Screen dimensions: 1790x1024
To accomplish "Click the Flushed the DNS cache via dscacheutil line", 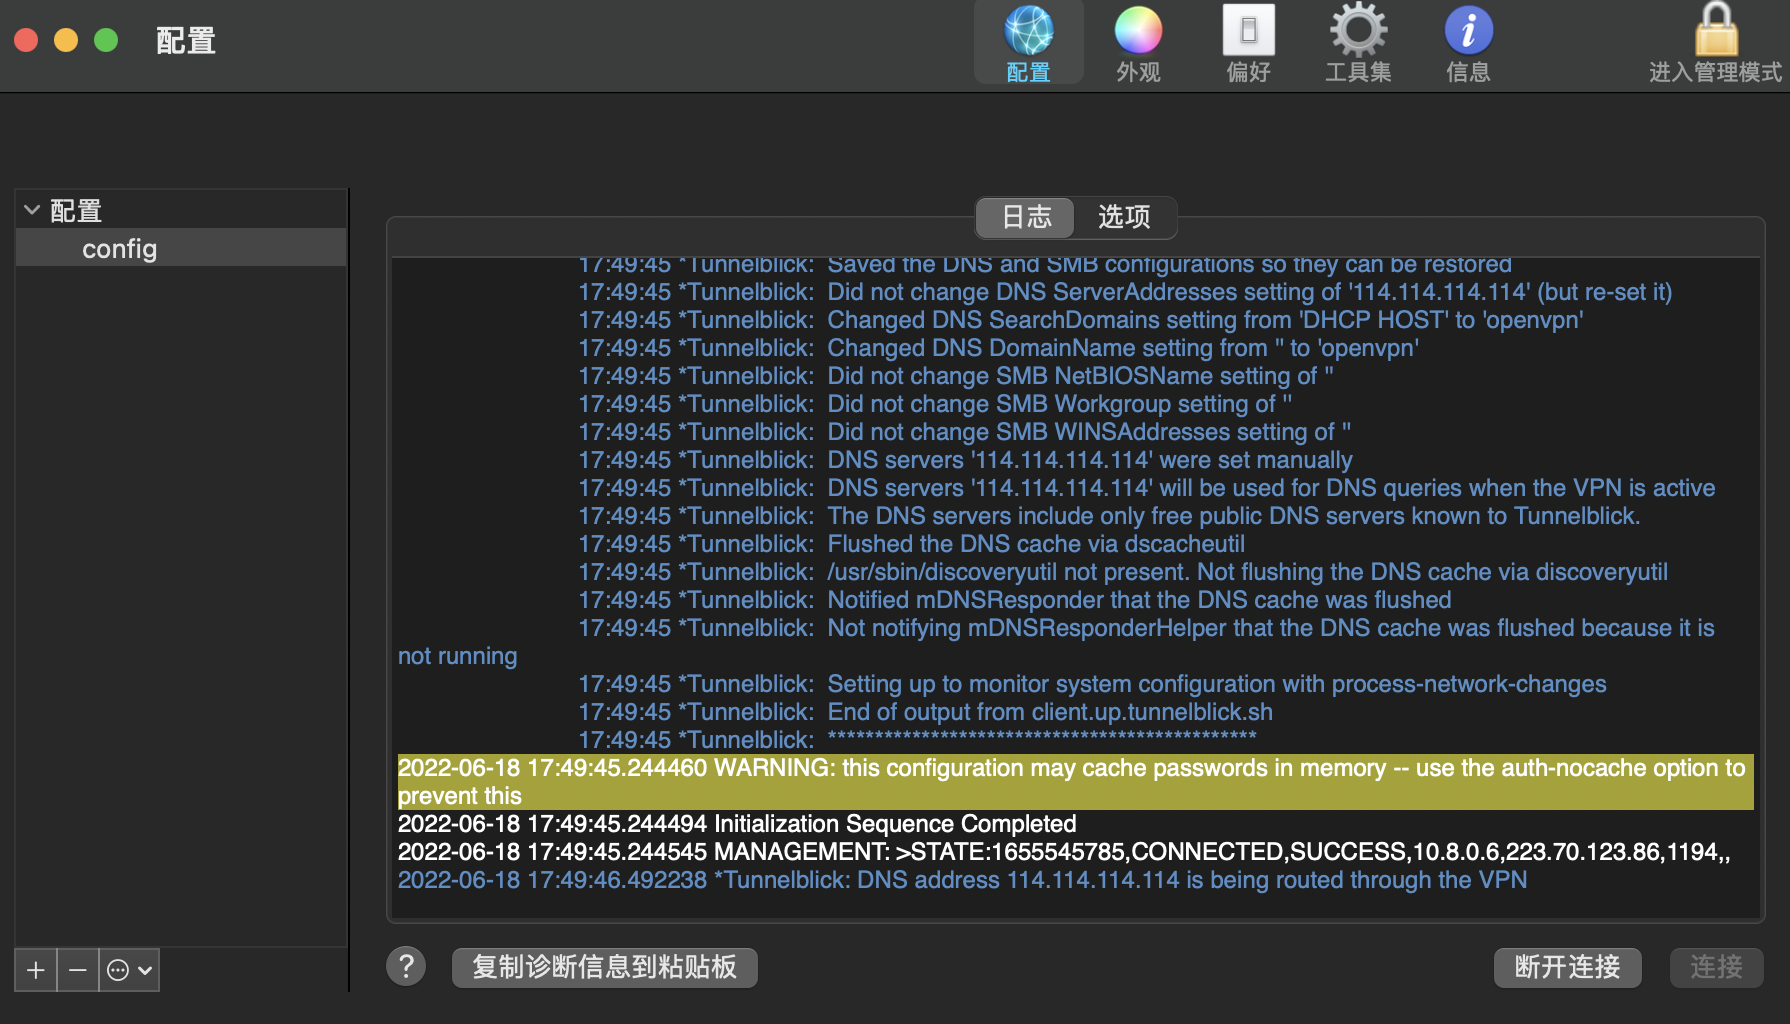I will (912, 544).
